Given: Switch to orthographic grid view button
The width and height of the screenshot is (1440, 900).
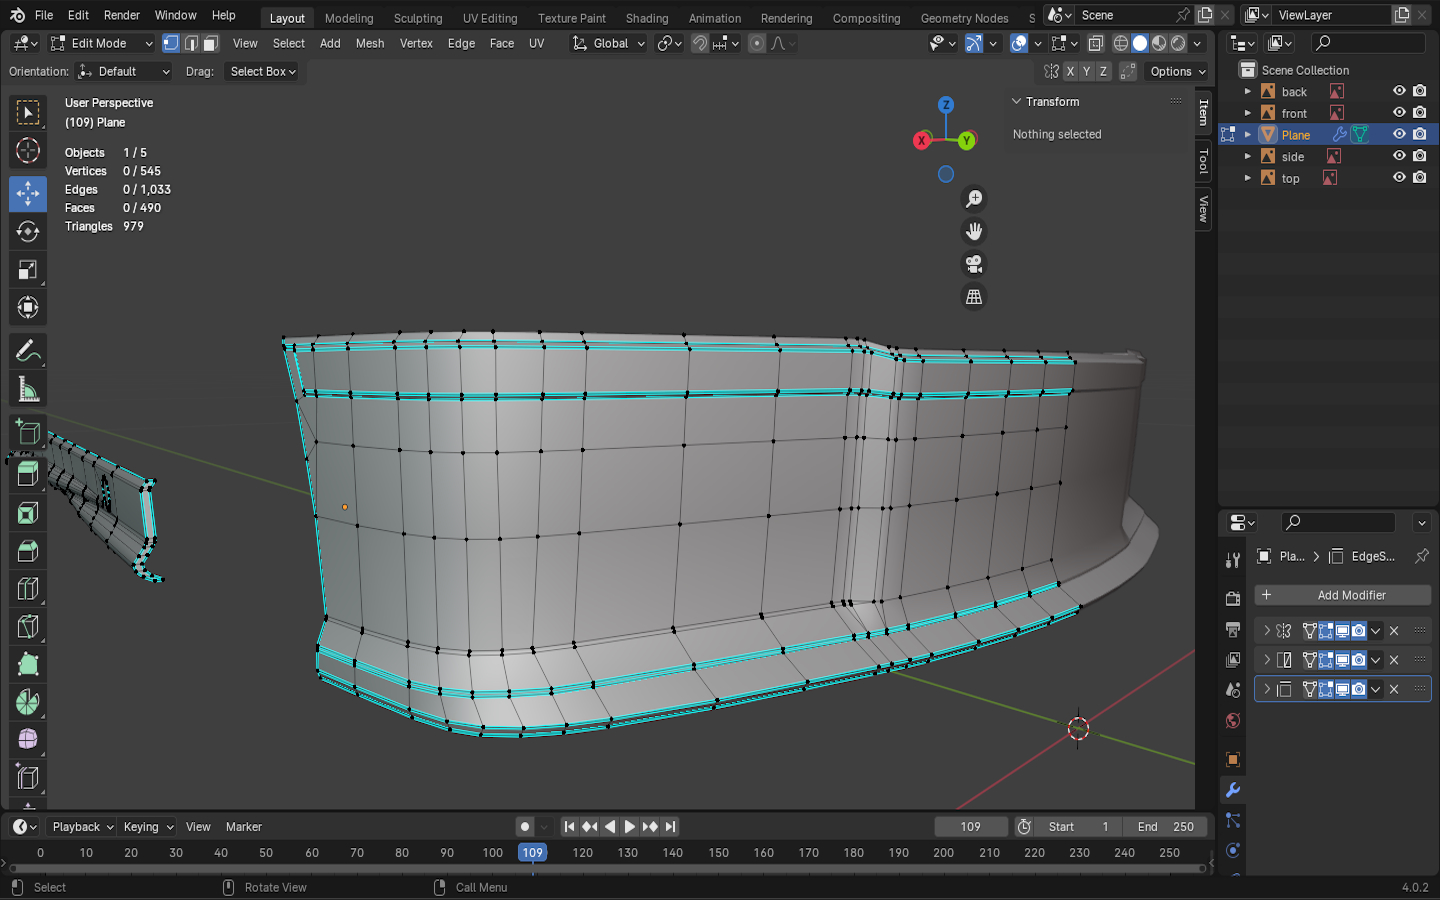Looking at the screenshot, I should point(973,297).
